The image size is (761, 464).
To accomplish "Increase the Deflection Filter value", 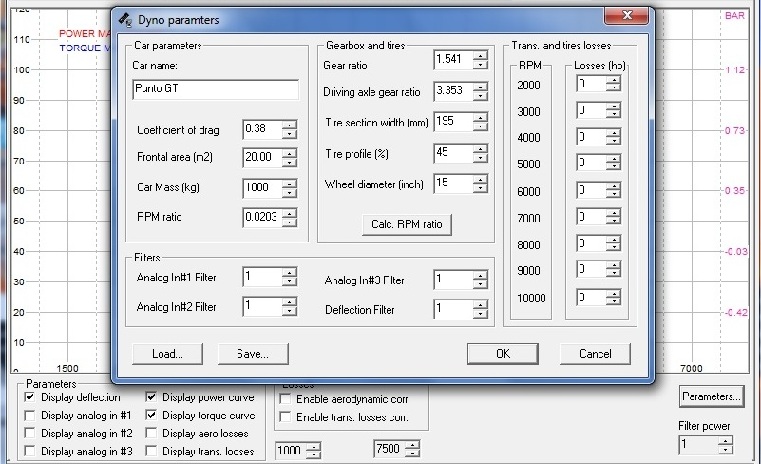I will (481, 305).
